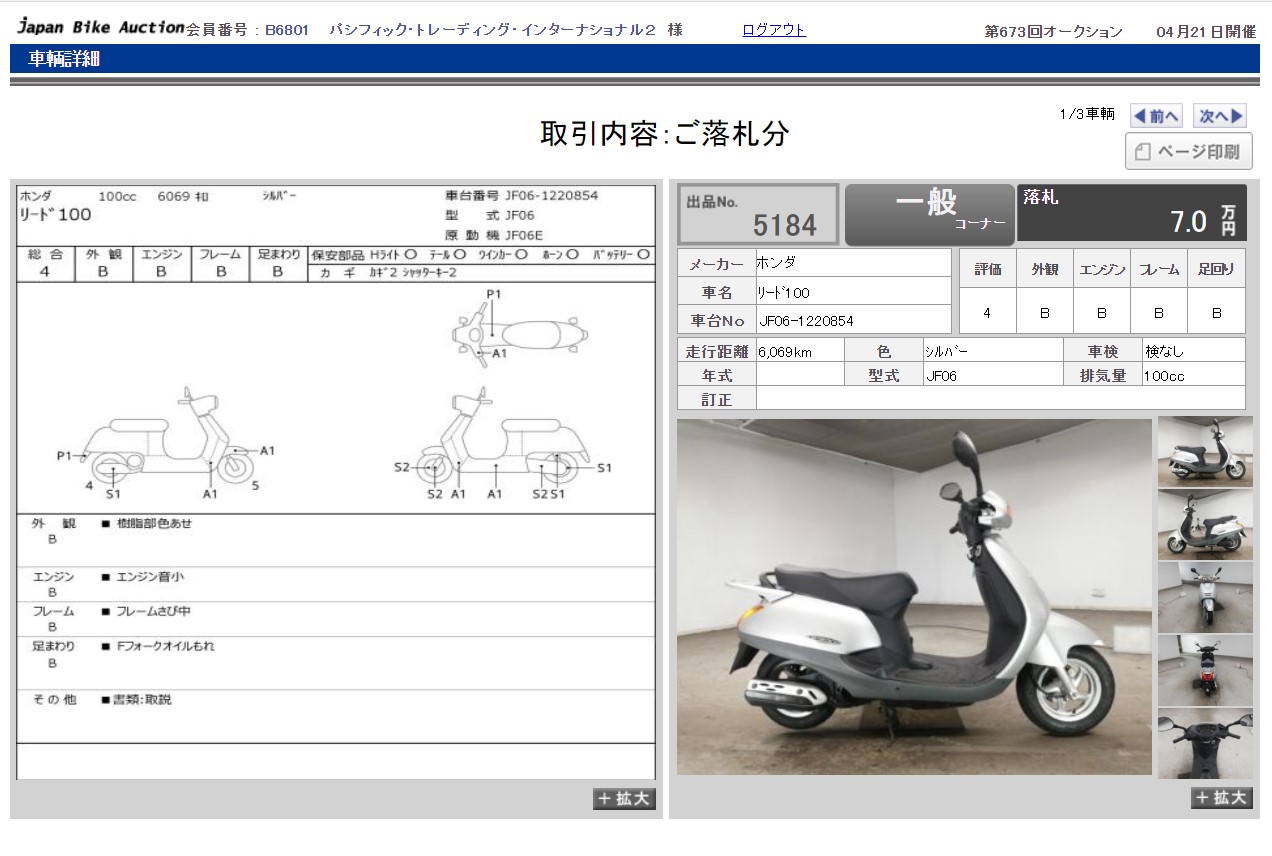This screenshot has width=1272, height=856.
Task: Go to next vehicle with 次へ button
Action: (x=1221, y=116)
